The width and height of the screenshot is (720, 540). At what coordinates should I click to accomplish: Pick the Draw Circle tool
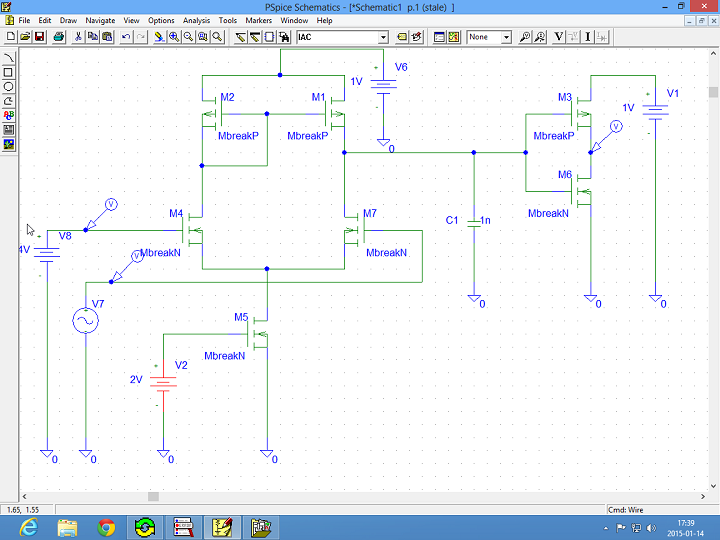point(9,86)
